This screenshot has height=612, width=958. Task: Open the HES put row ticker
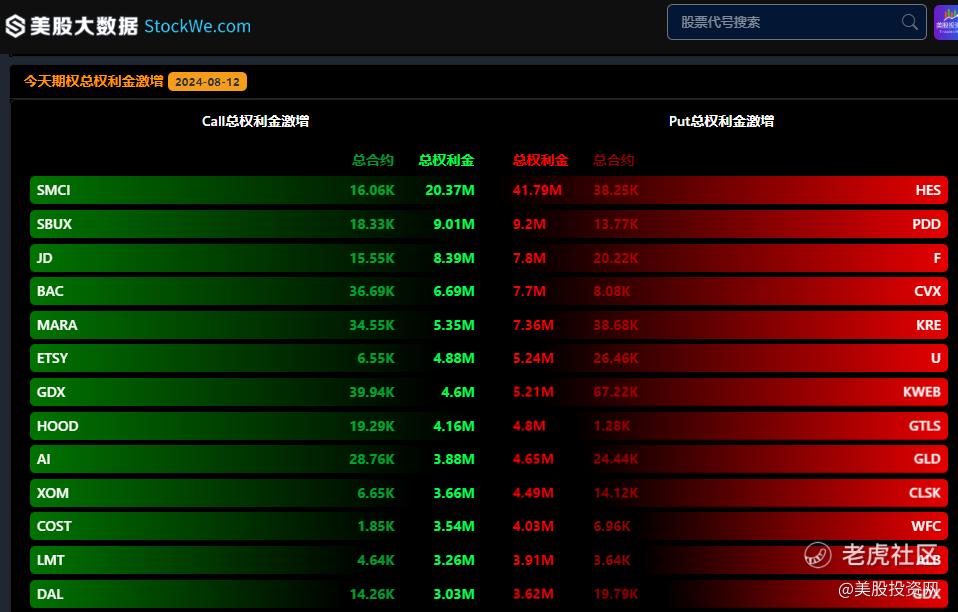tap(928, 190)
